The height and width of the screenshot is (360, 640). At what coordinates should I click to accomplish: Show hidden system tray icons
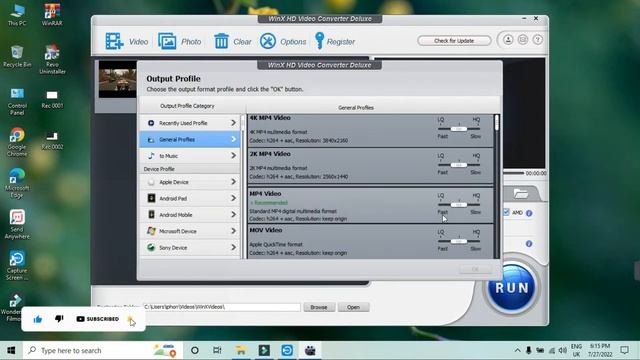[517, 351]
